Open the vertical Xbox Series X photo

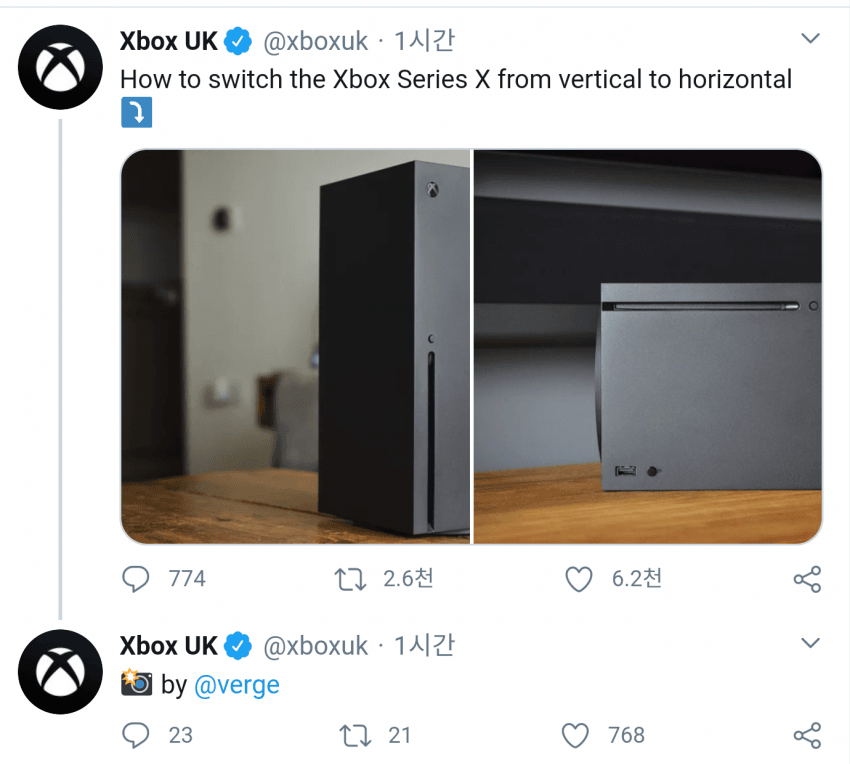coord(295,346)
